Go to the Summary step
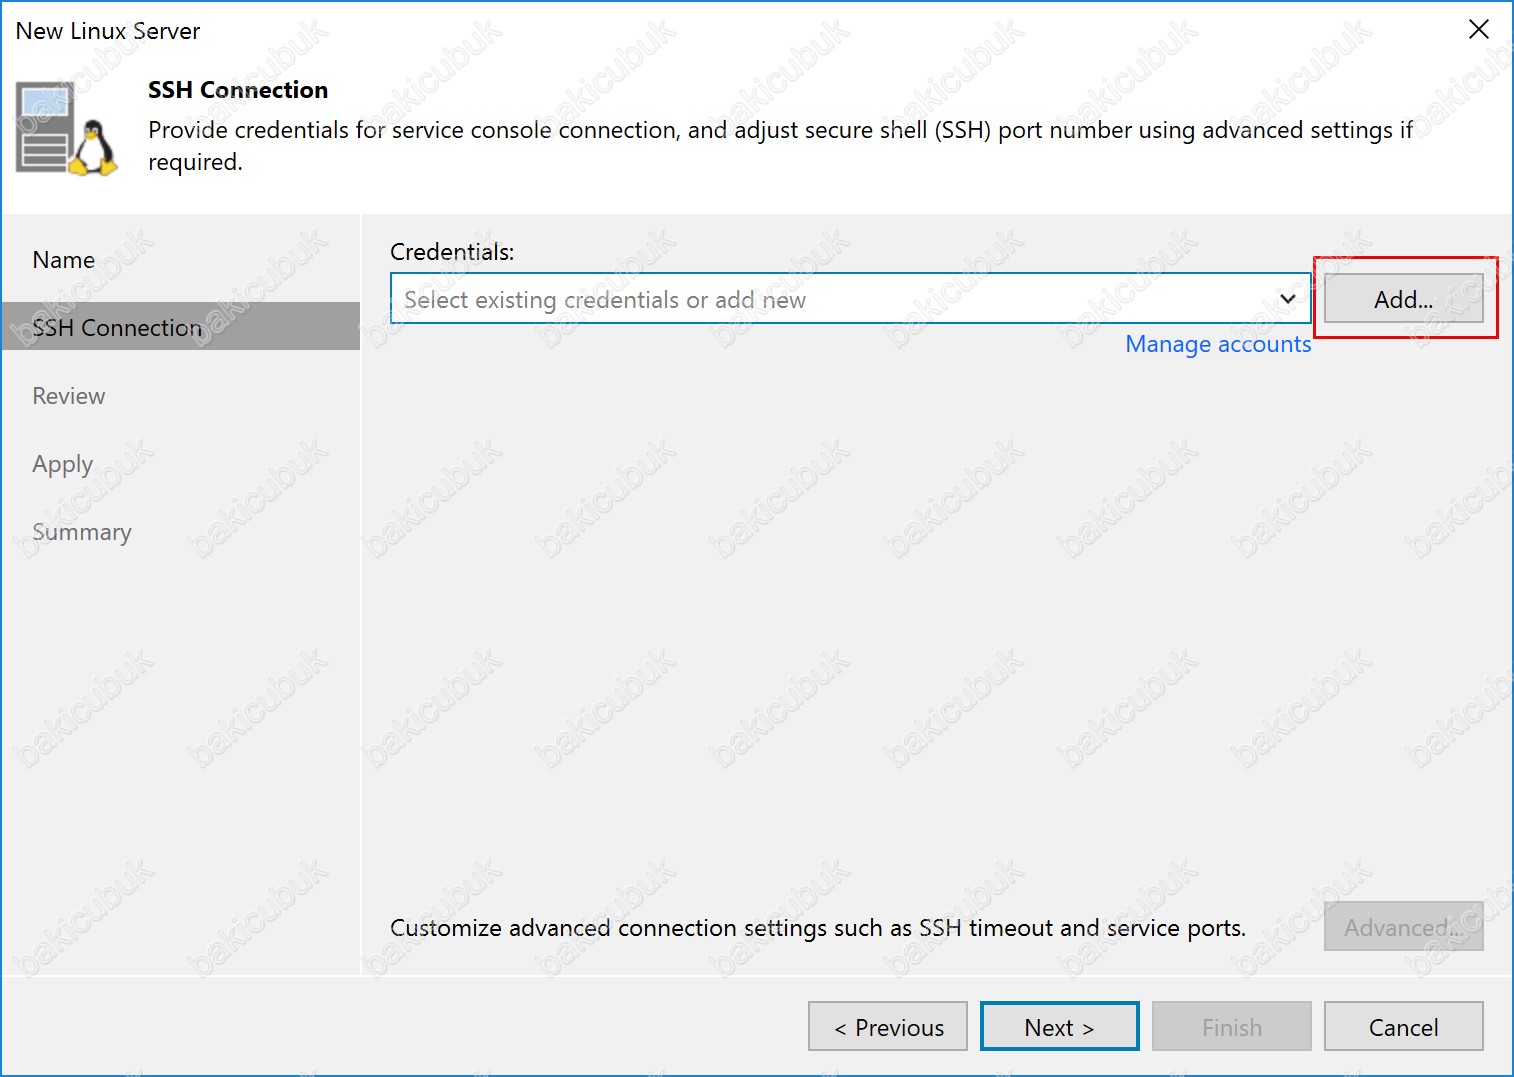The image size is (1514, 1077). (x=82, y=532)
